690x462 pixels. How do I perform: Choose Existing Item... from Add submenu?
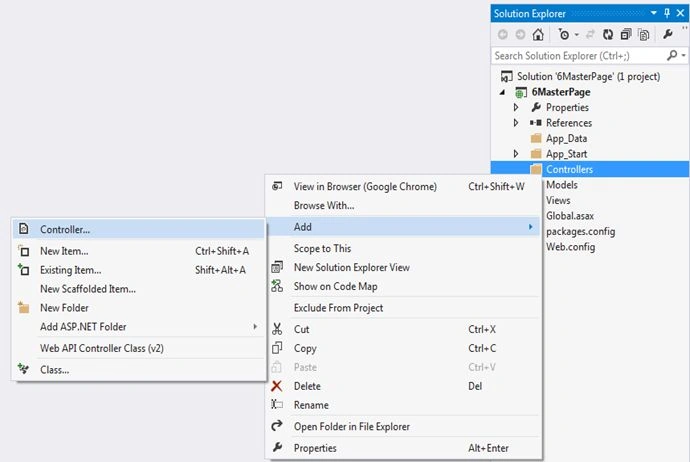139,270
